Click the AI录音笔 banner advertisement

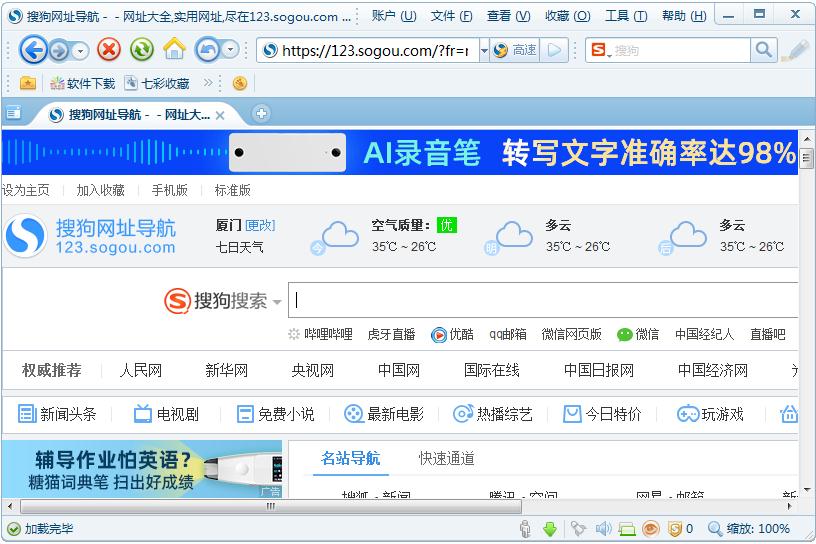point(400,152)
